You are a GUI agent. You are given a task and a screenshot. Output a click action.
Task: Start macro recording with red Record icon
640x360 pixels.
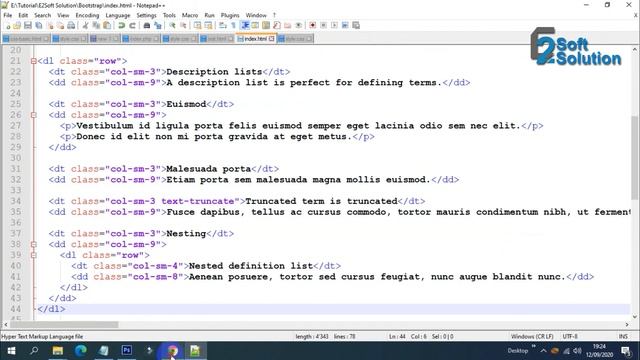click(x=313, y=25)
